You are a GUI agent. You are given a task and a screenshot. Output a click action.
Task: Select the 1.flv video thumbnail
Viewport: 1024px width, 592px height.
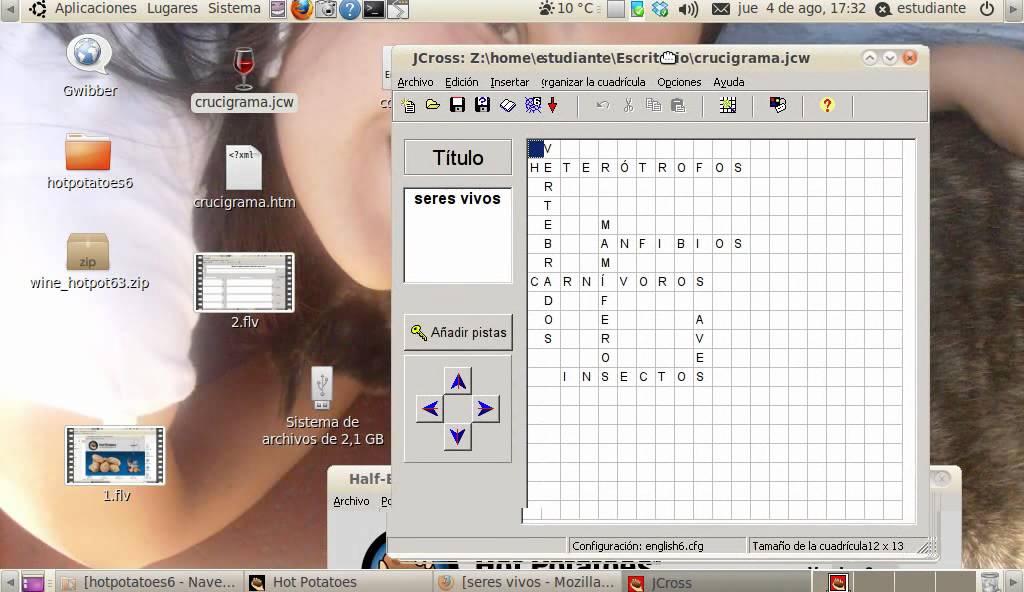[x=116, y=465]
